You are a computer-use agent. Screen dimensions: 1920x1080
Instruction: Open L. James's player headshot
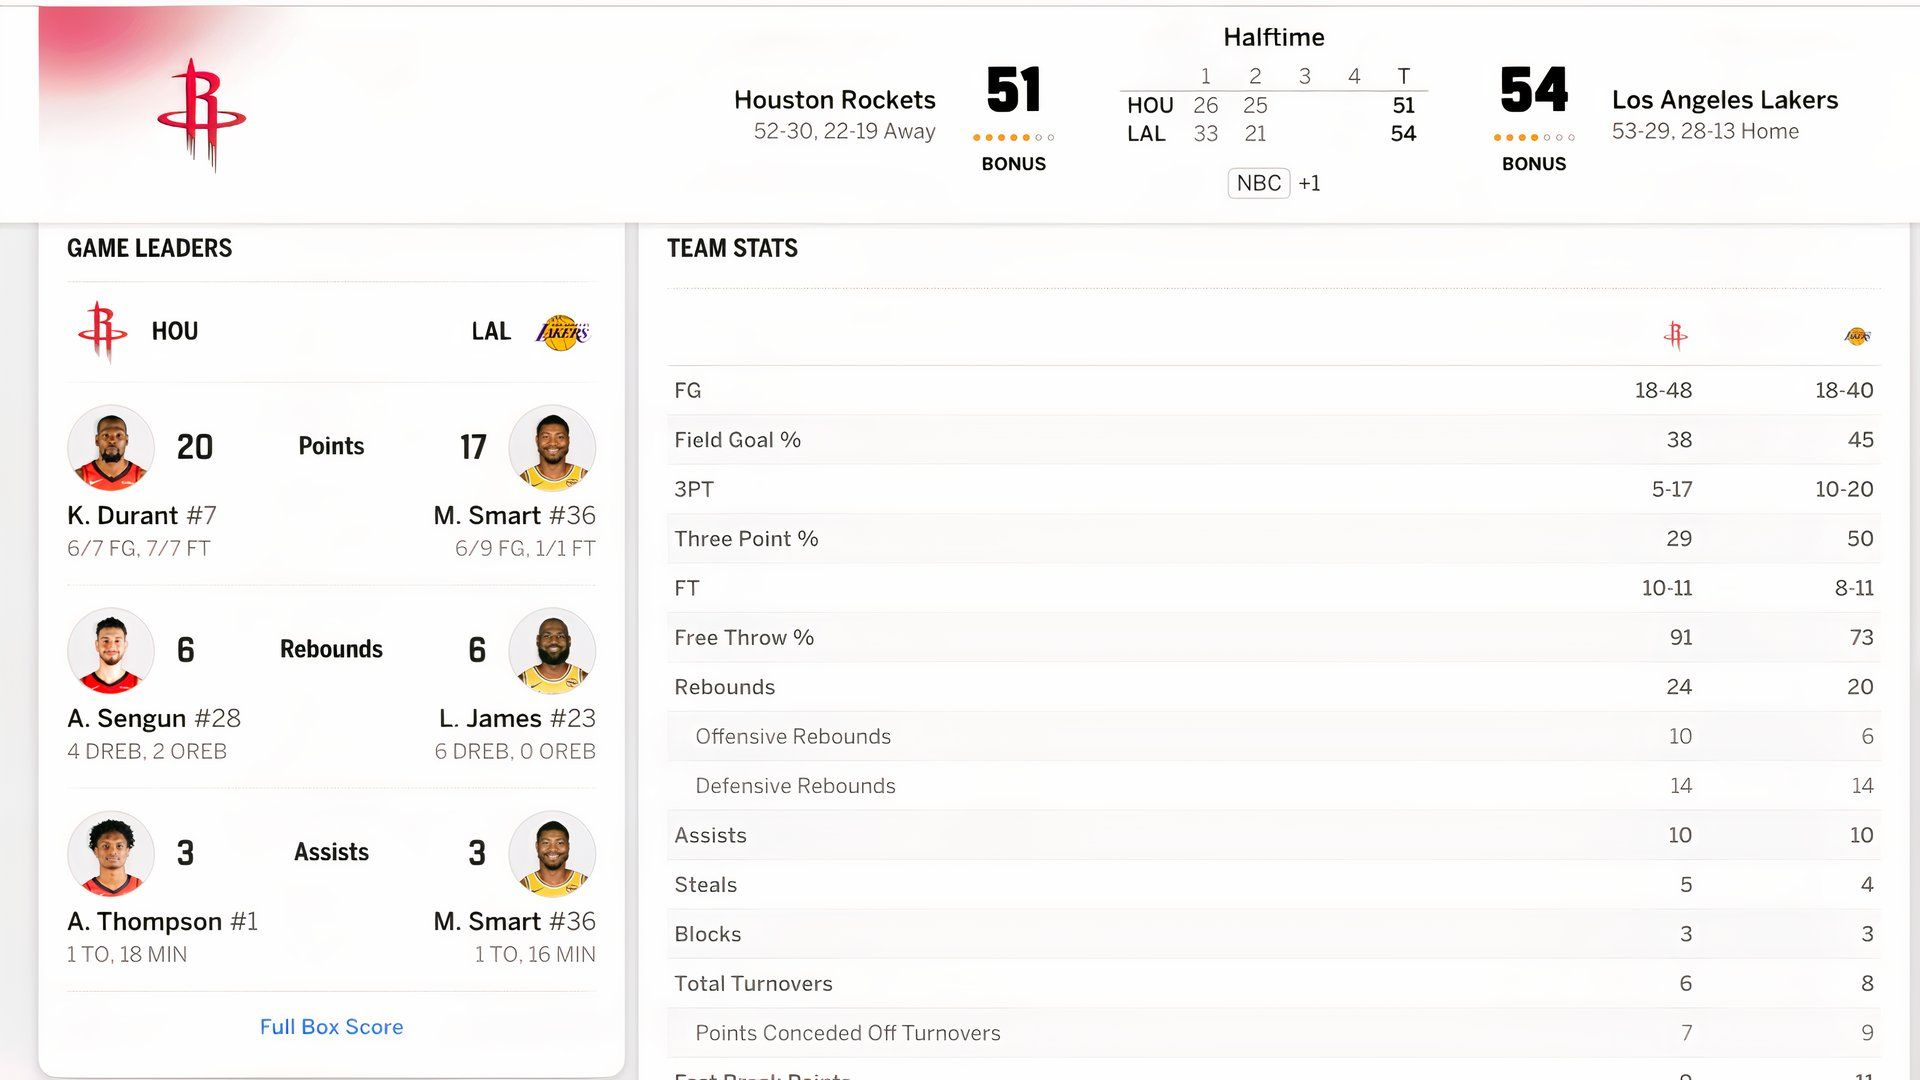[552, 651]
